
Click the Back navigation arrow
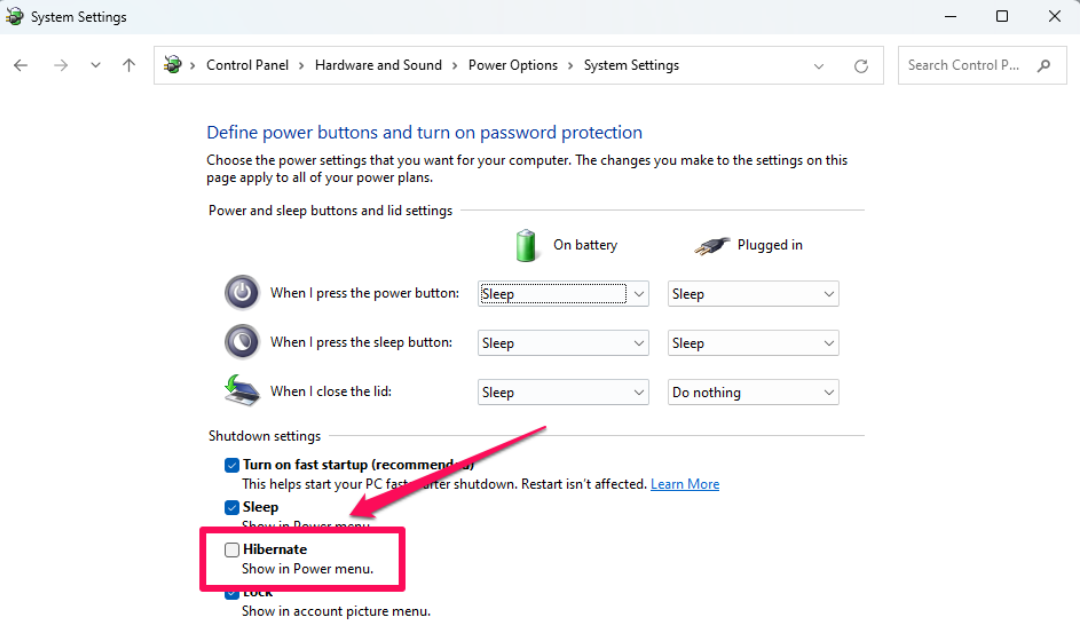point(21,66)
